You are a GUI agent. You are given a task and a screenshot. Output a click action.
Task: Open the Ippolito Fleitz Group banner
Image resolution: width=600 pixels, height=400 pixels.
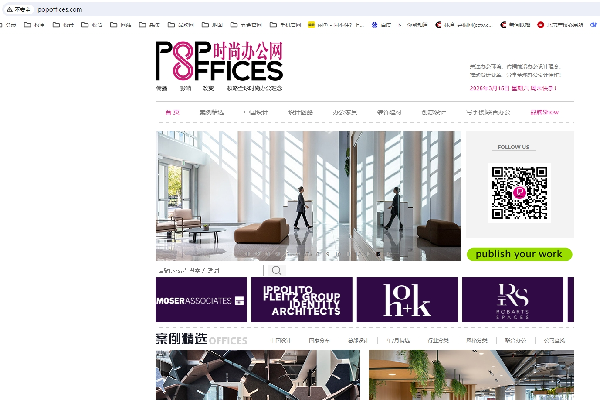302,299
